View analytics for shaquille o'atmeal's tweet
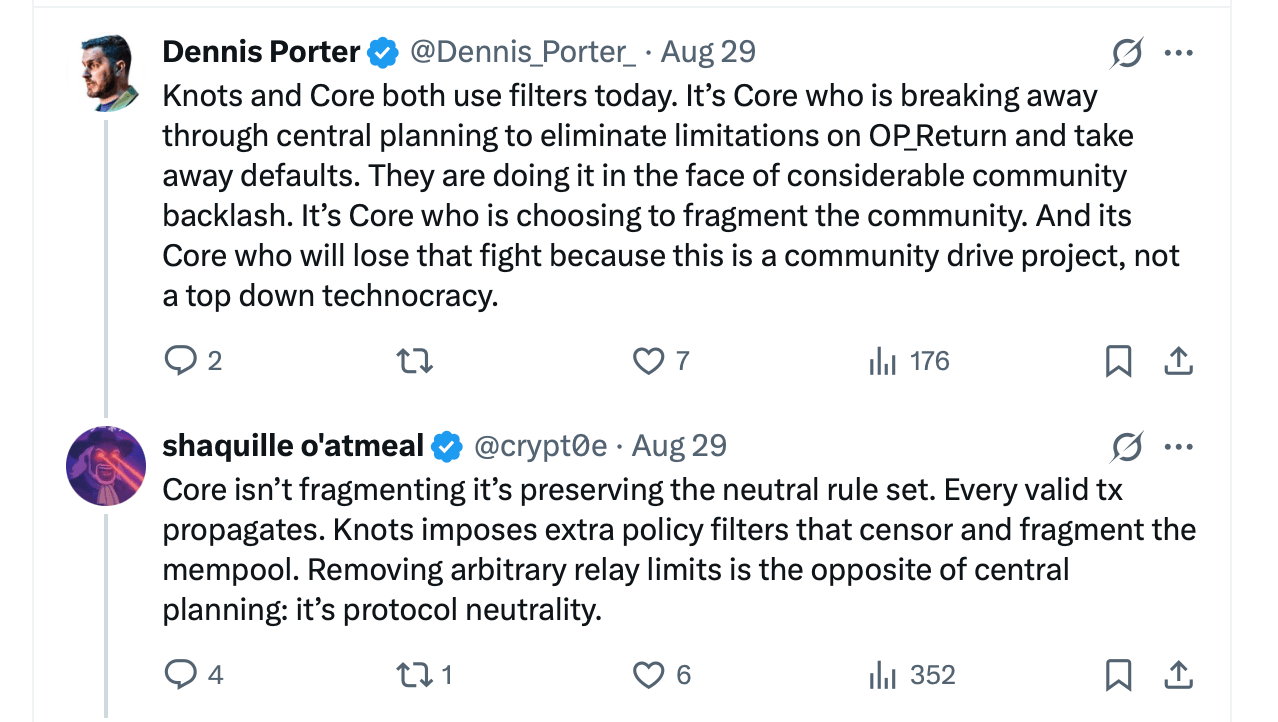The width and height of the screenshot is (1278, 722). point(883,676)
